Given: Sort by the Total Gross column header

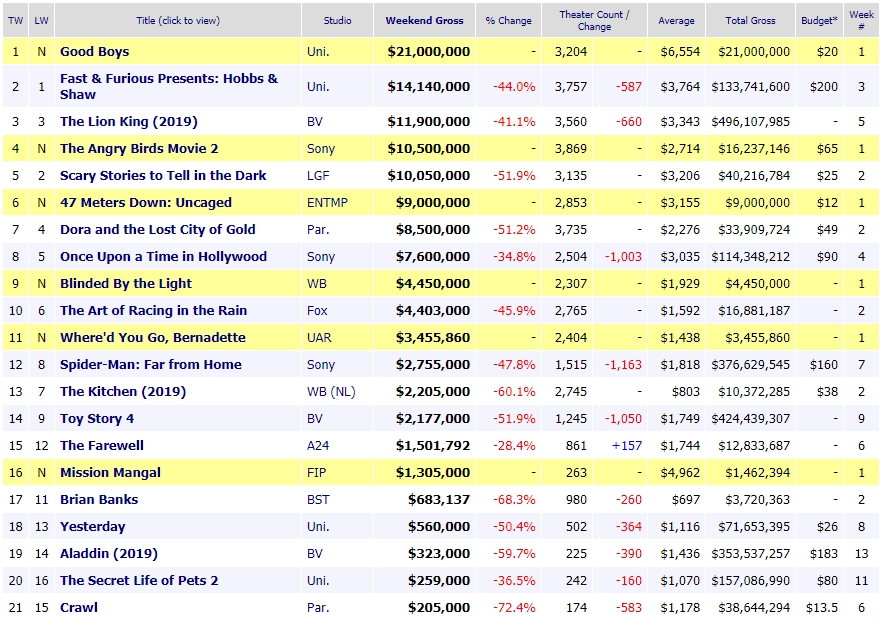Looking at the screenshot, I should coord(750,21).
